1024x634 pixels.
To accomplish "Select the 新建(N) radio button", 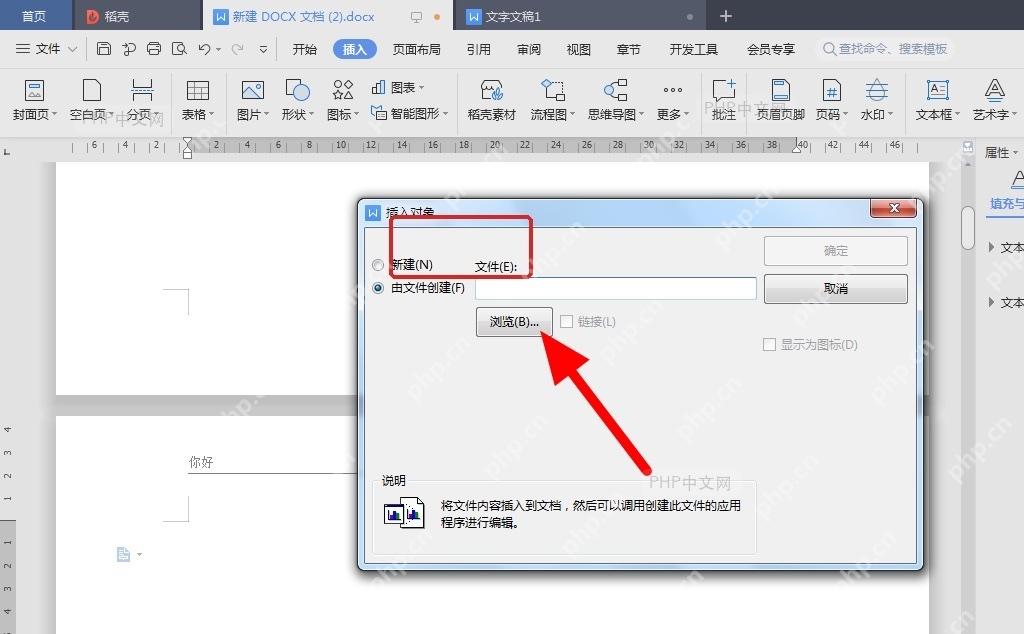I will pos(377,265).
